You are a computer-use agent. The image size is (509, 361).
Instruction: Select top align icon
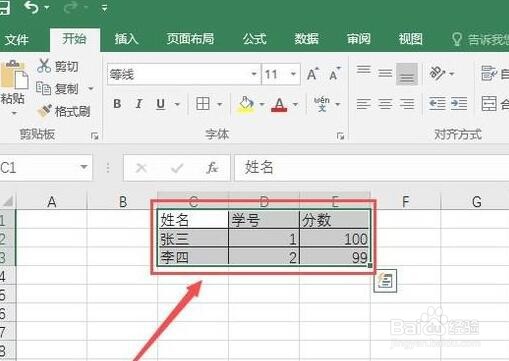363,70
